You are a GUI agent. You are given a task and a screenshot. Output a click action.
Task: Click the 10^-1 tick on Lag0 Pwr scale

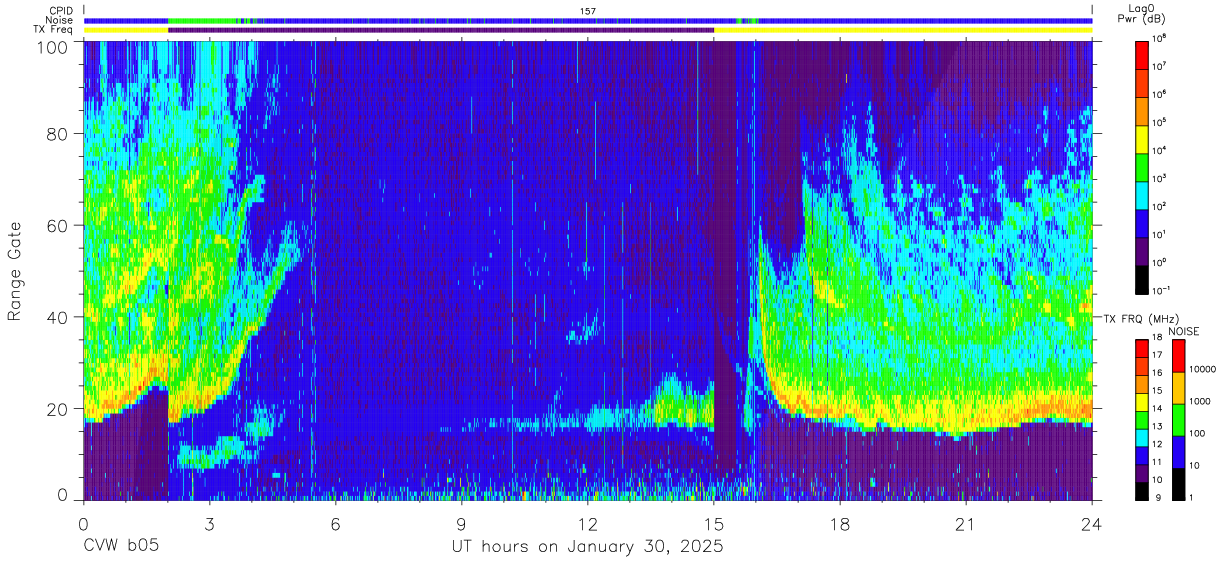[x=1161, y=290]
